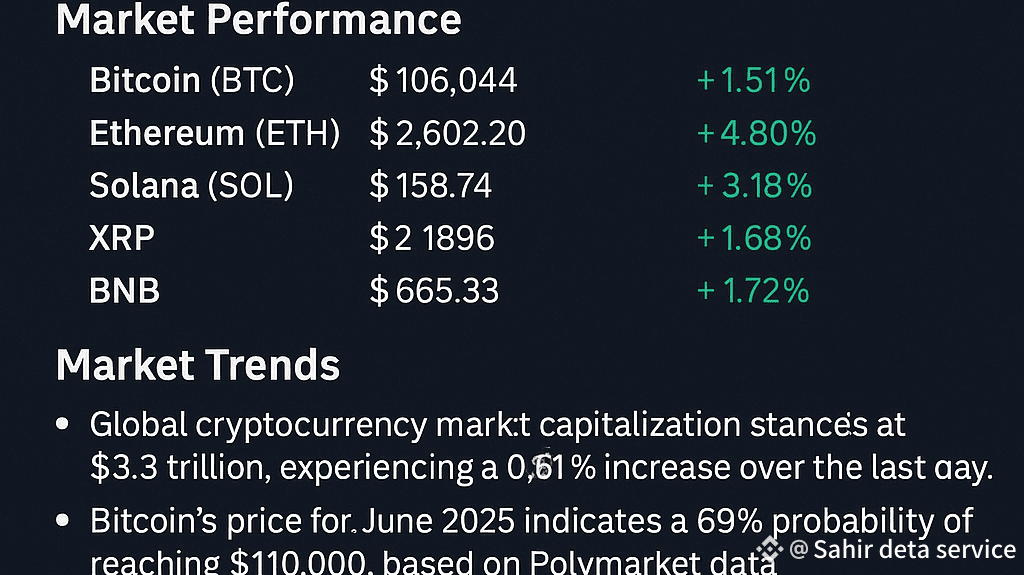Select the Bitcoin (BTC) row label
Viewport: 1024px width, 575px height.
pyautogui.click(x=192, y=81)
